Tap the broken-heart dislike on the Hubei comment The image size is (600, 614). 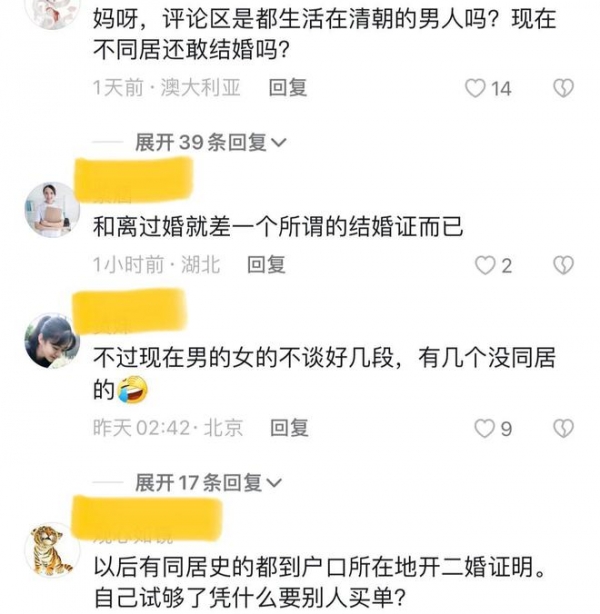[563, 265]
